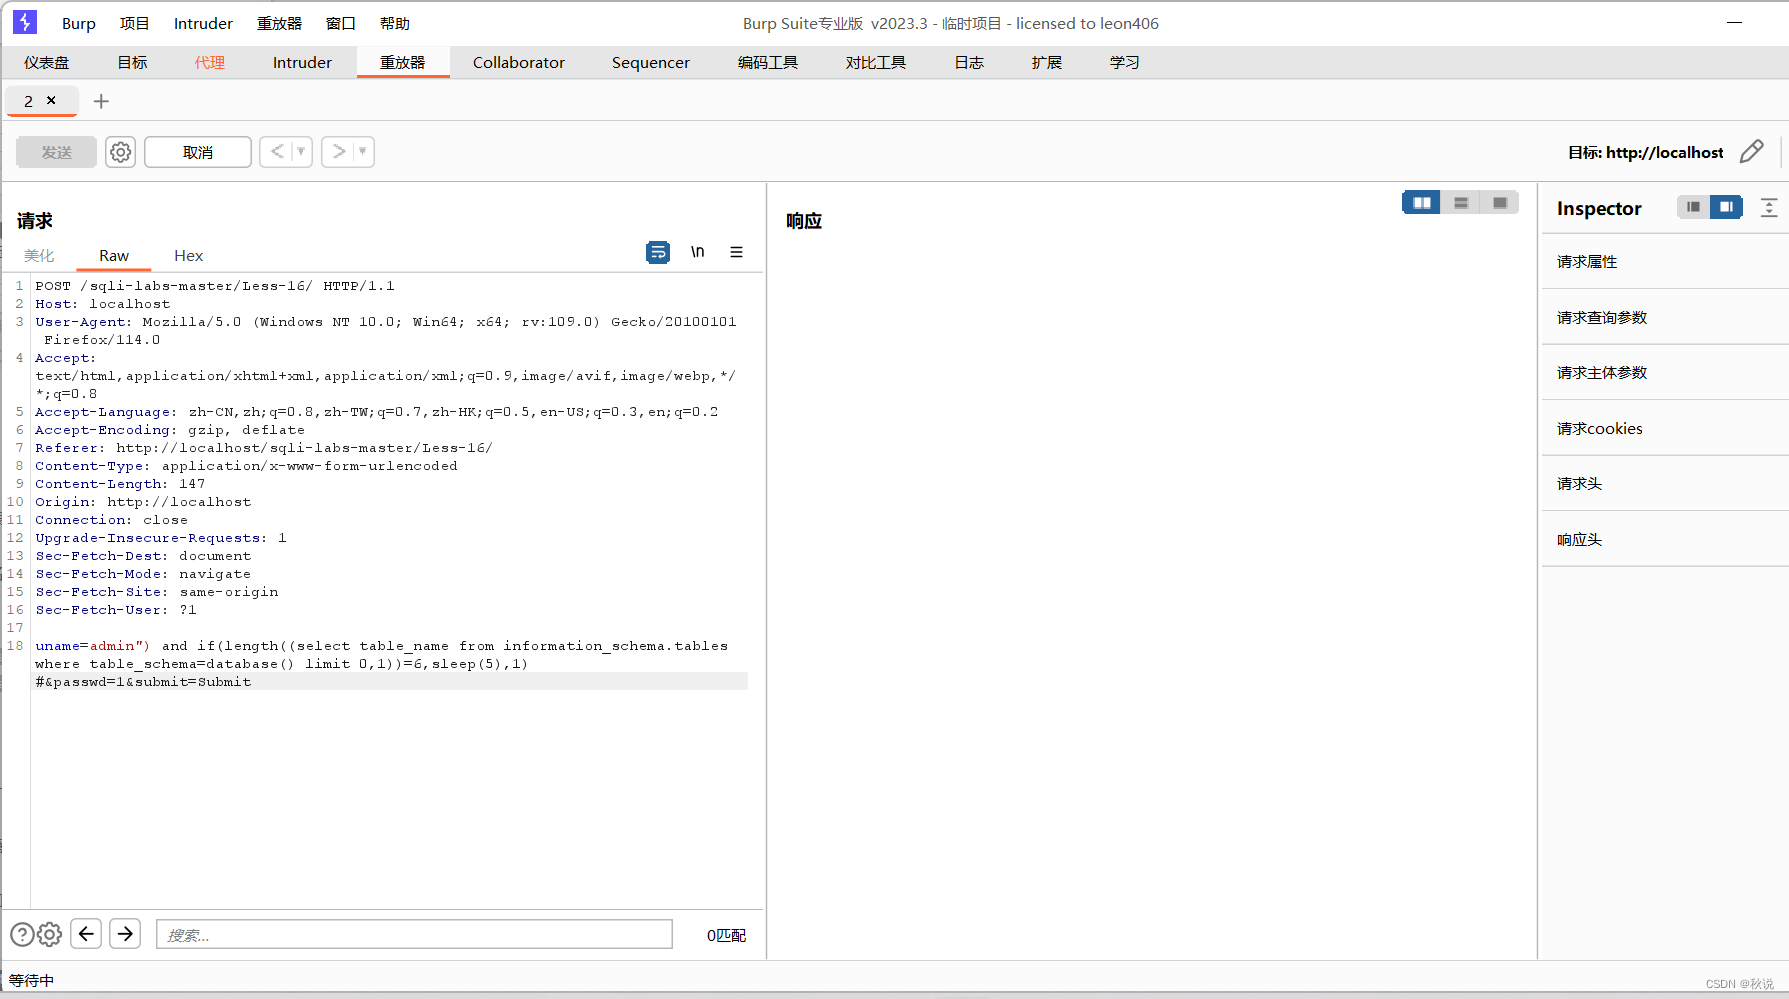The image size is (1789, 999).
Task: Switch to Collaborator tab
Action: 519,62
